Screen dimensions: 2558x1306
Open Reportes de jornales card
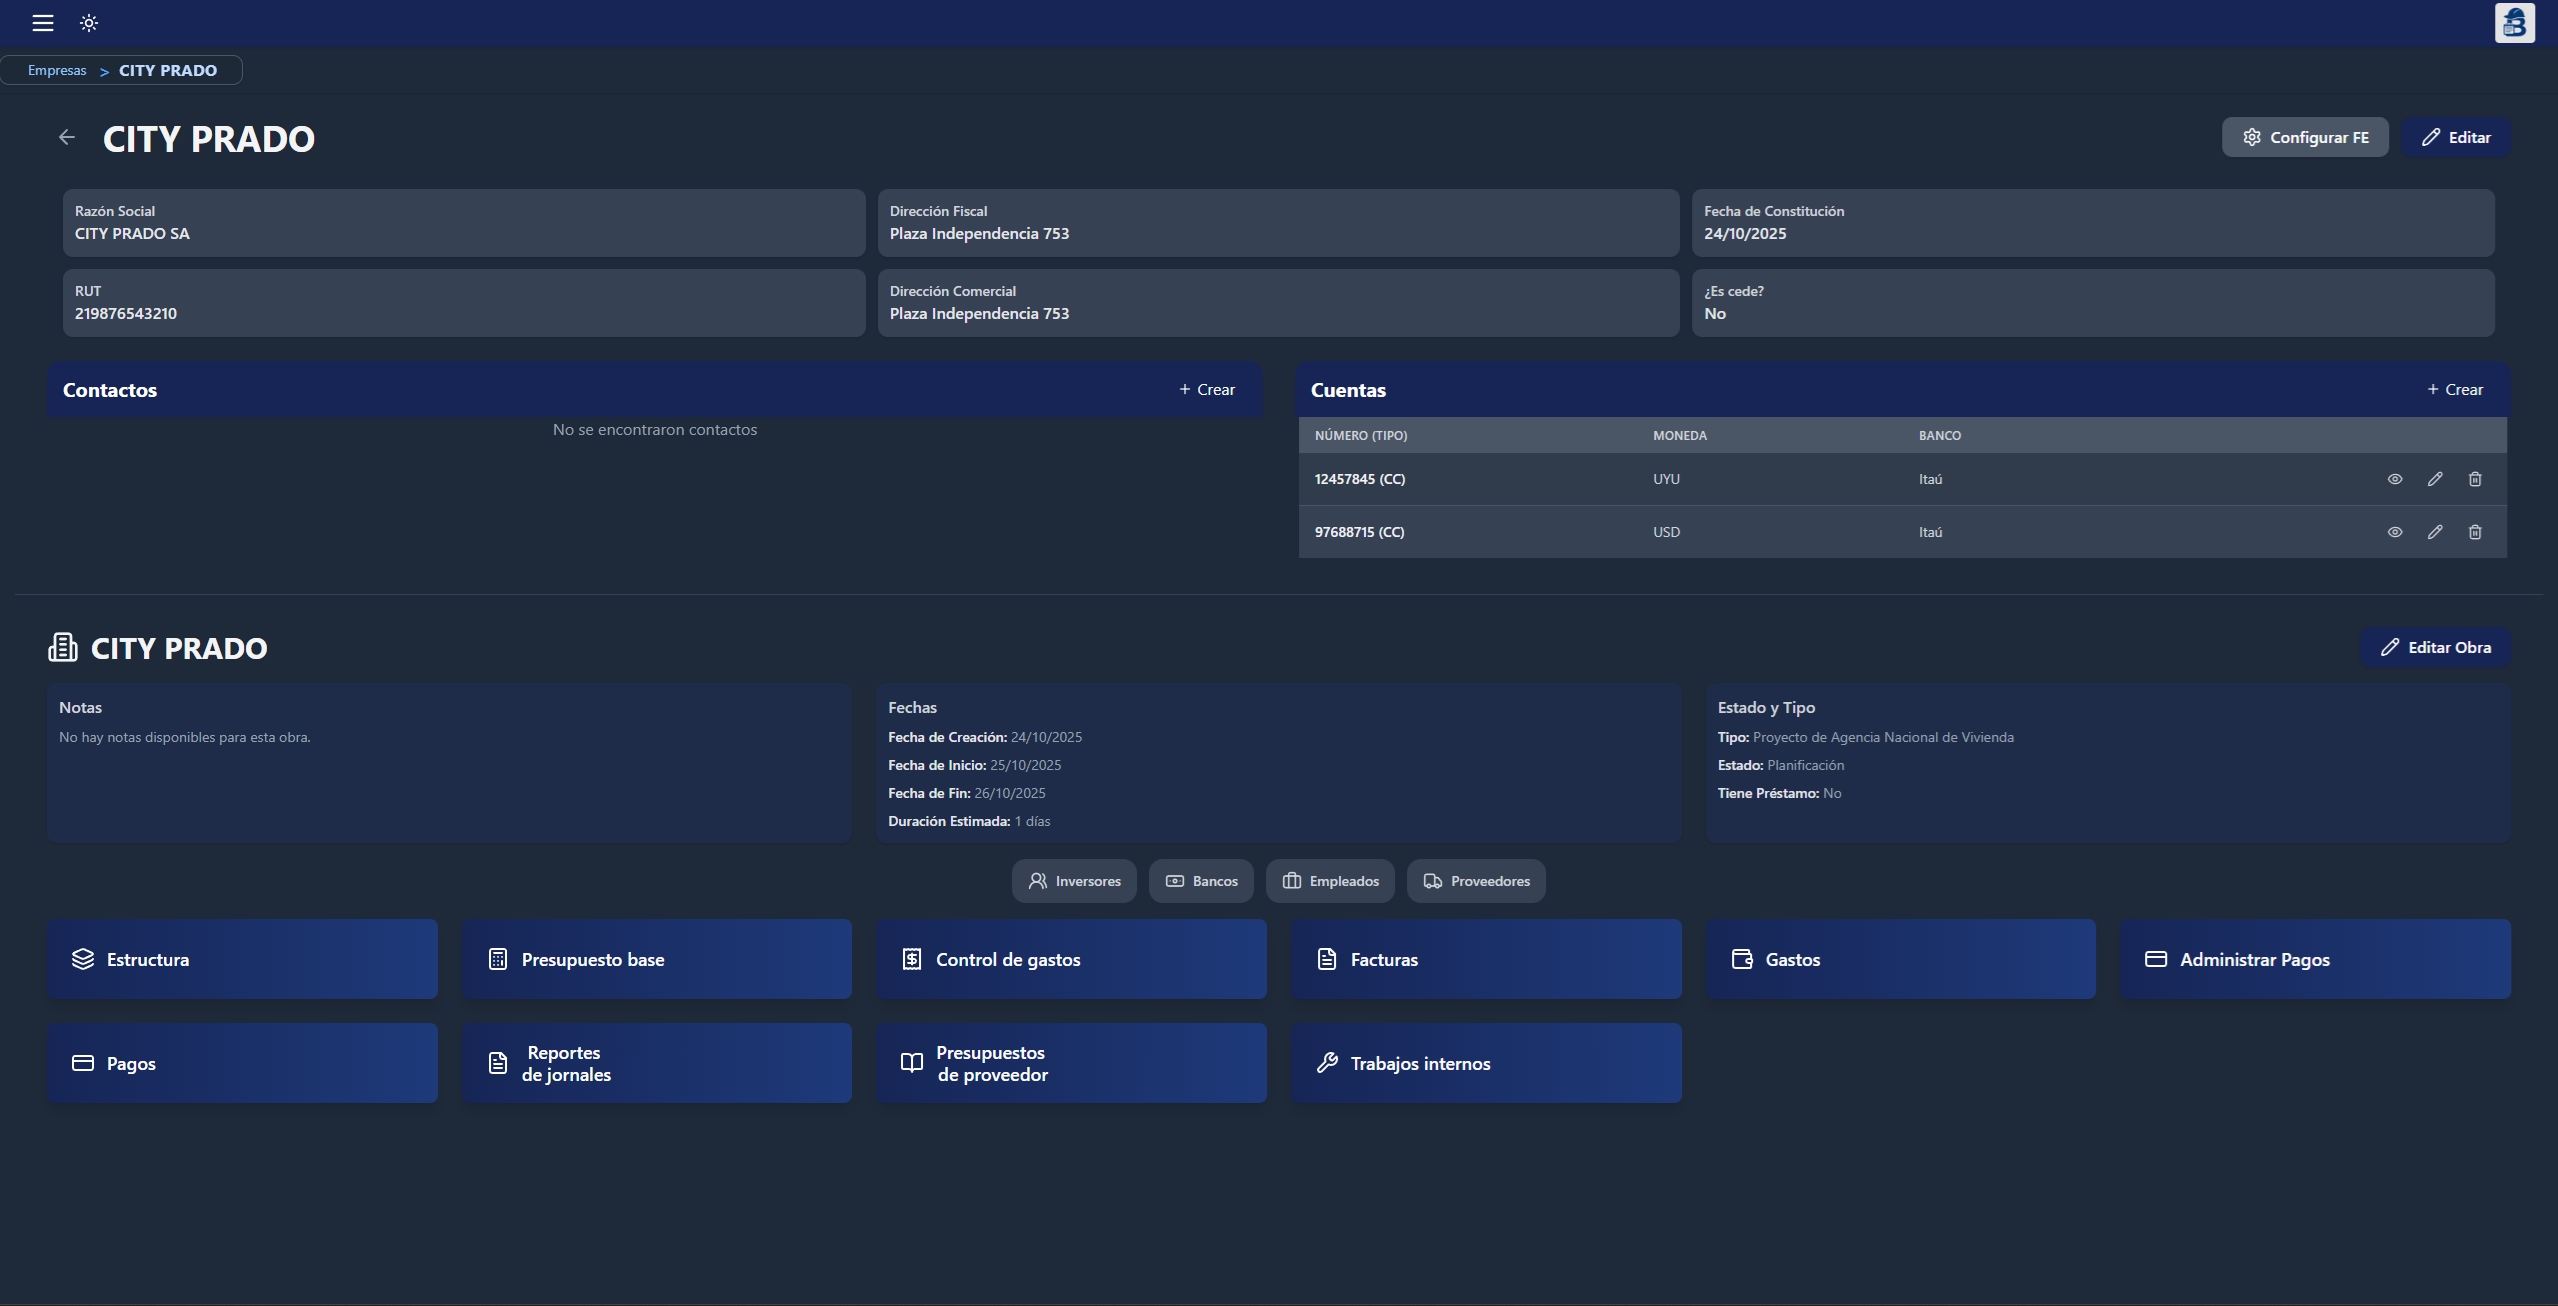tap(657, 1063)
